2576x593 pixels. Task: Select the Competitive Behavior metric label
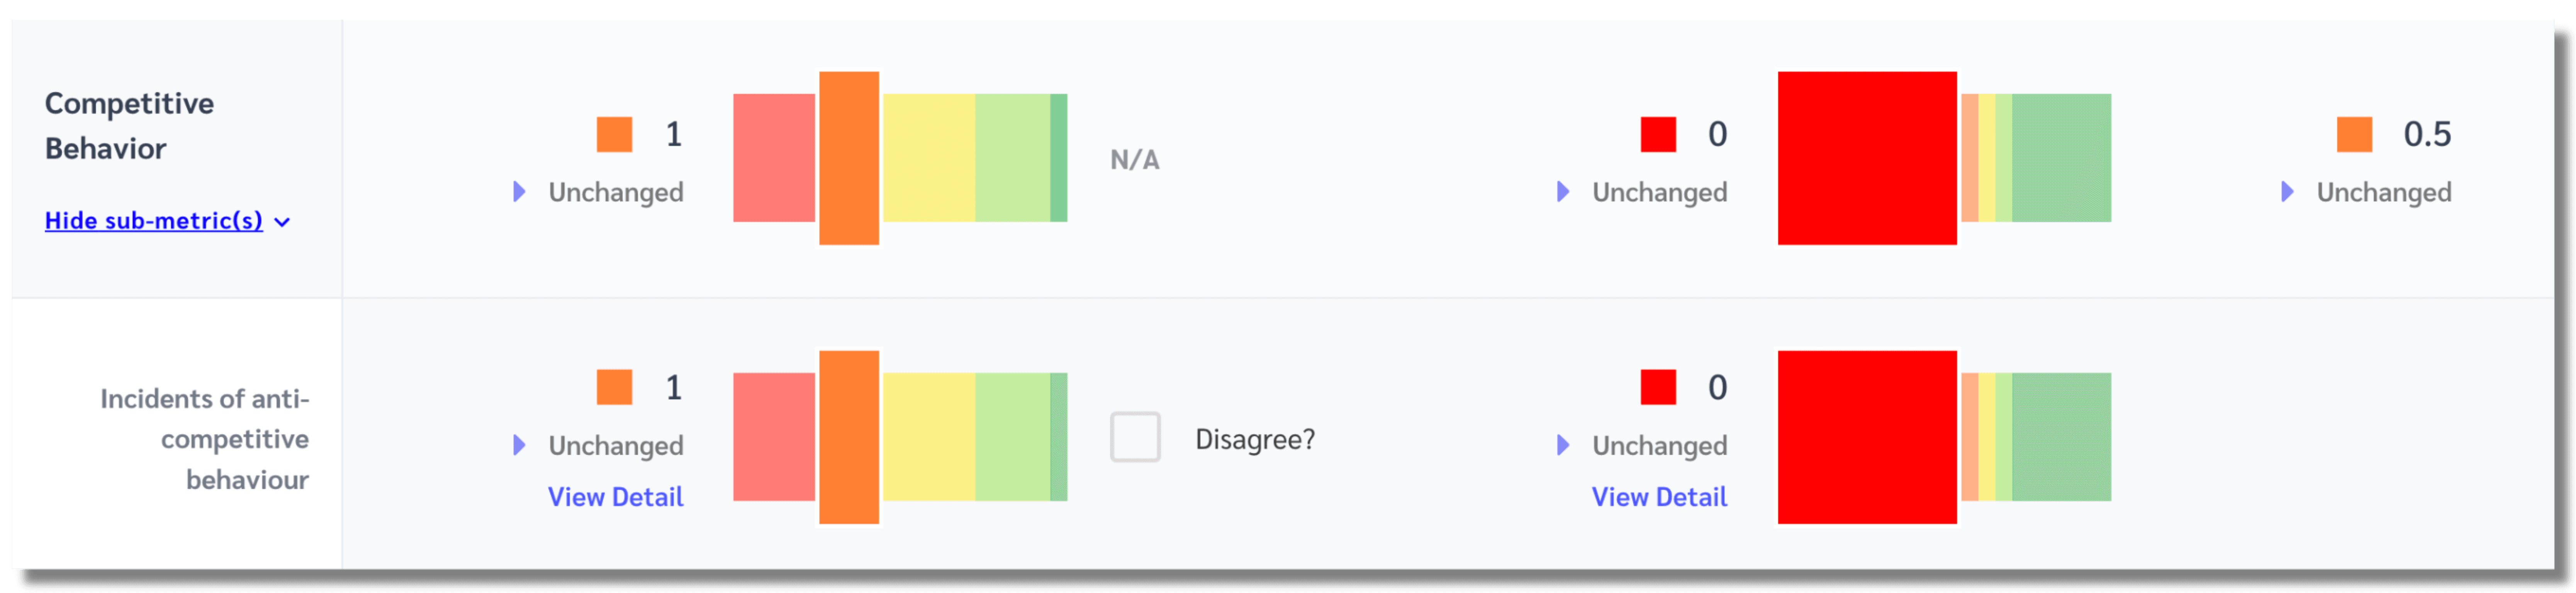click(x=129, y=126)
